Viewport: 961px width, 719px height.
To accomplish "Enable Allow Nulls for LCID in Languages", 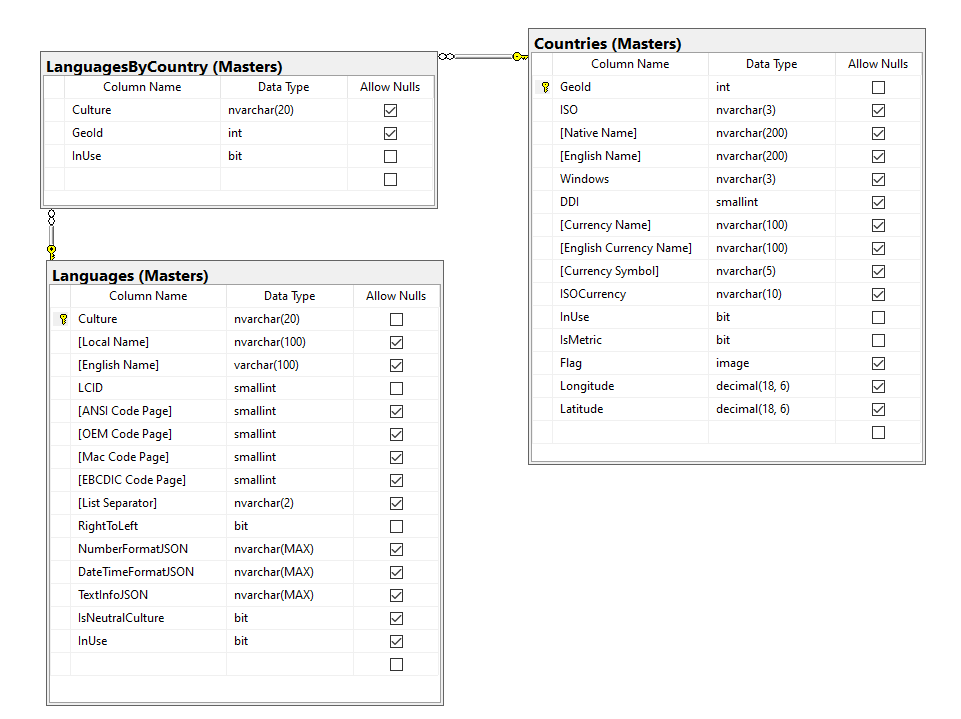I will (x=396, y=388).
